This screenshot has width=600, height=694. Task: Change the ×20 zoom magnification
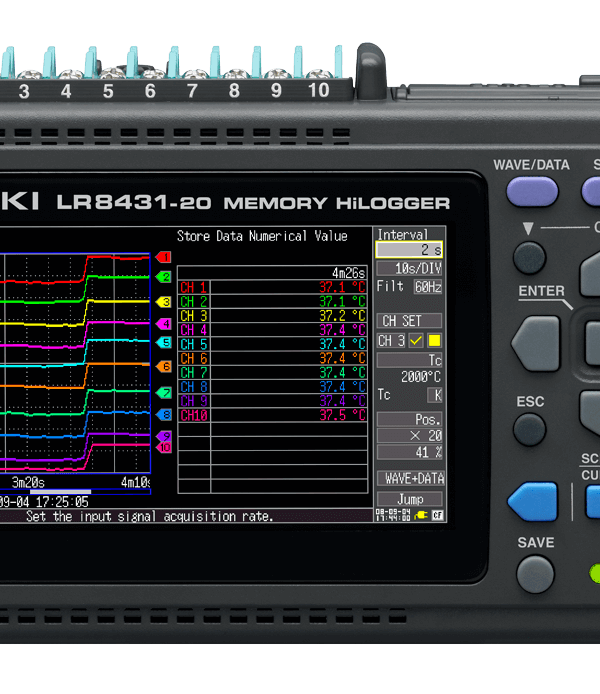click(409, 436)
